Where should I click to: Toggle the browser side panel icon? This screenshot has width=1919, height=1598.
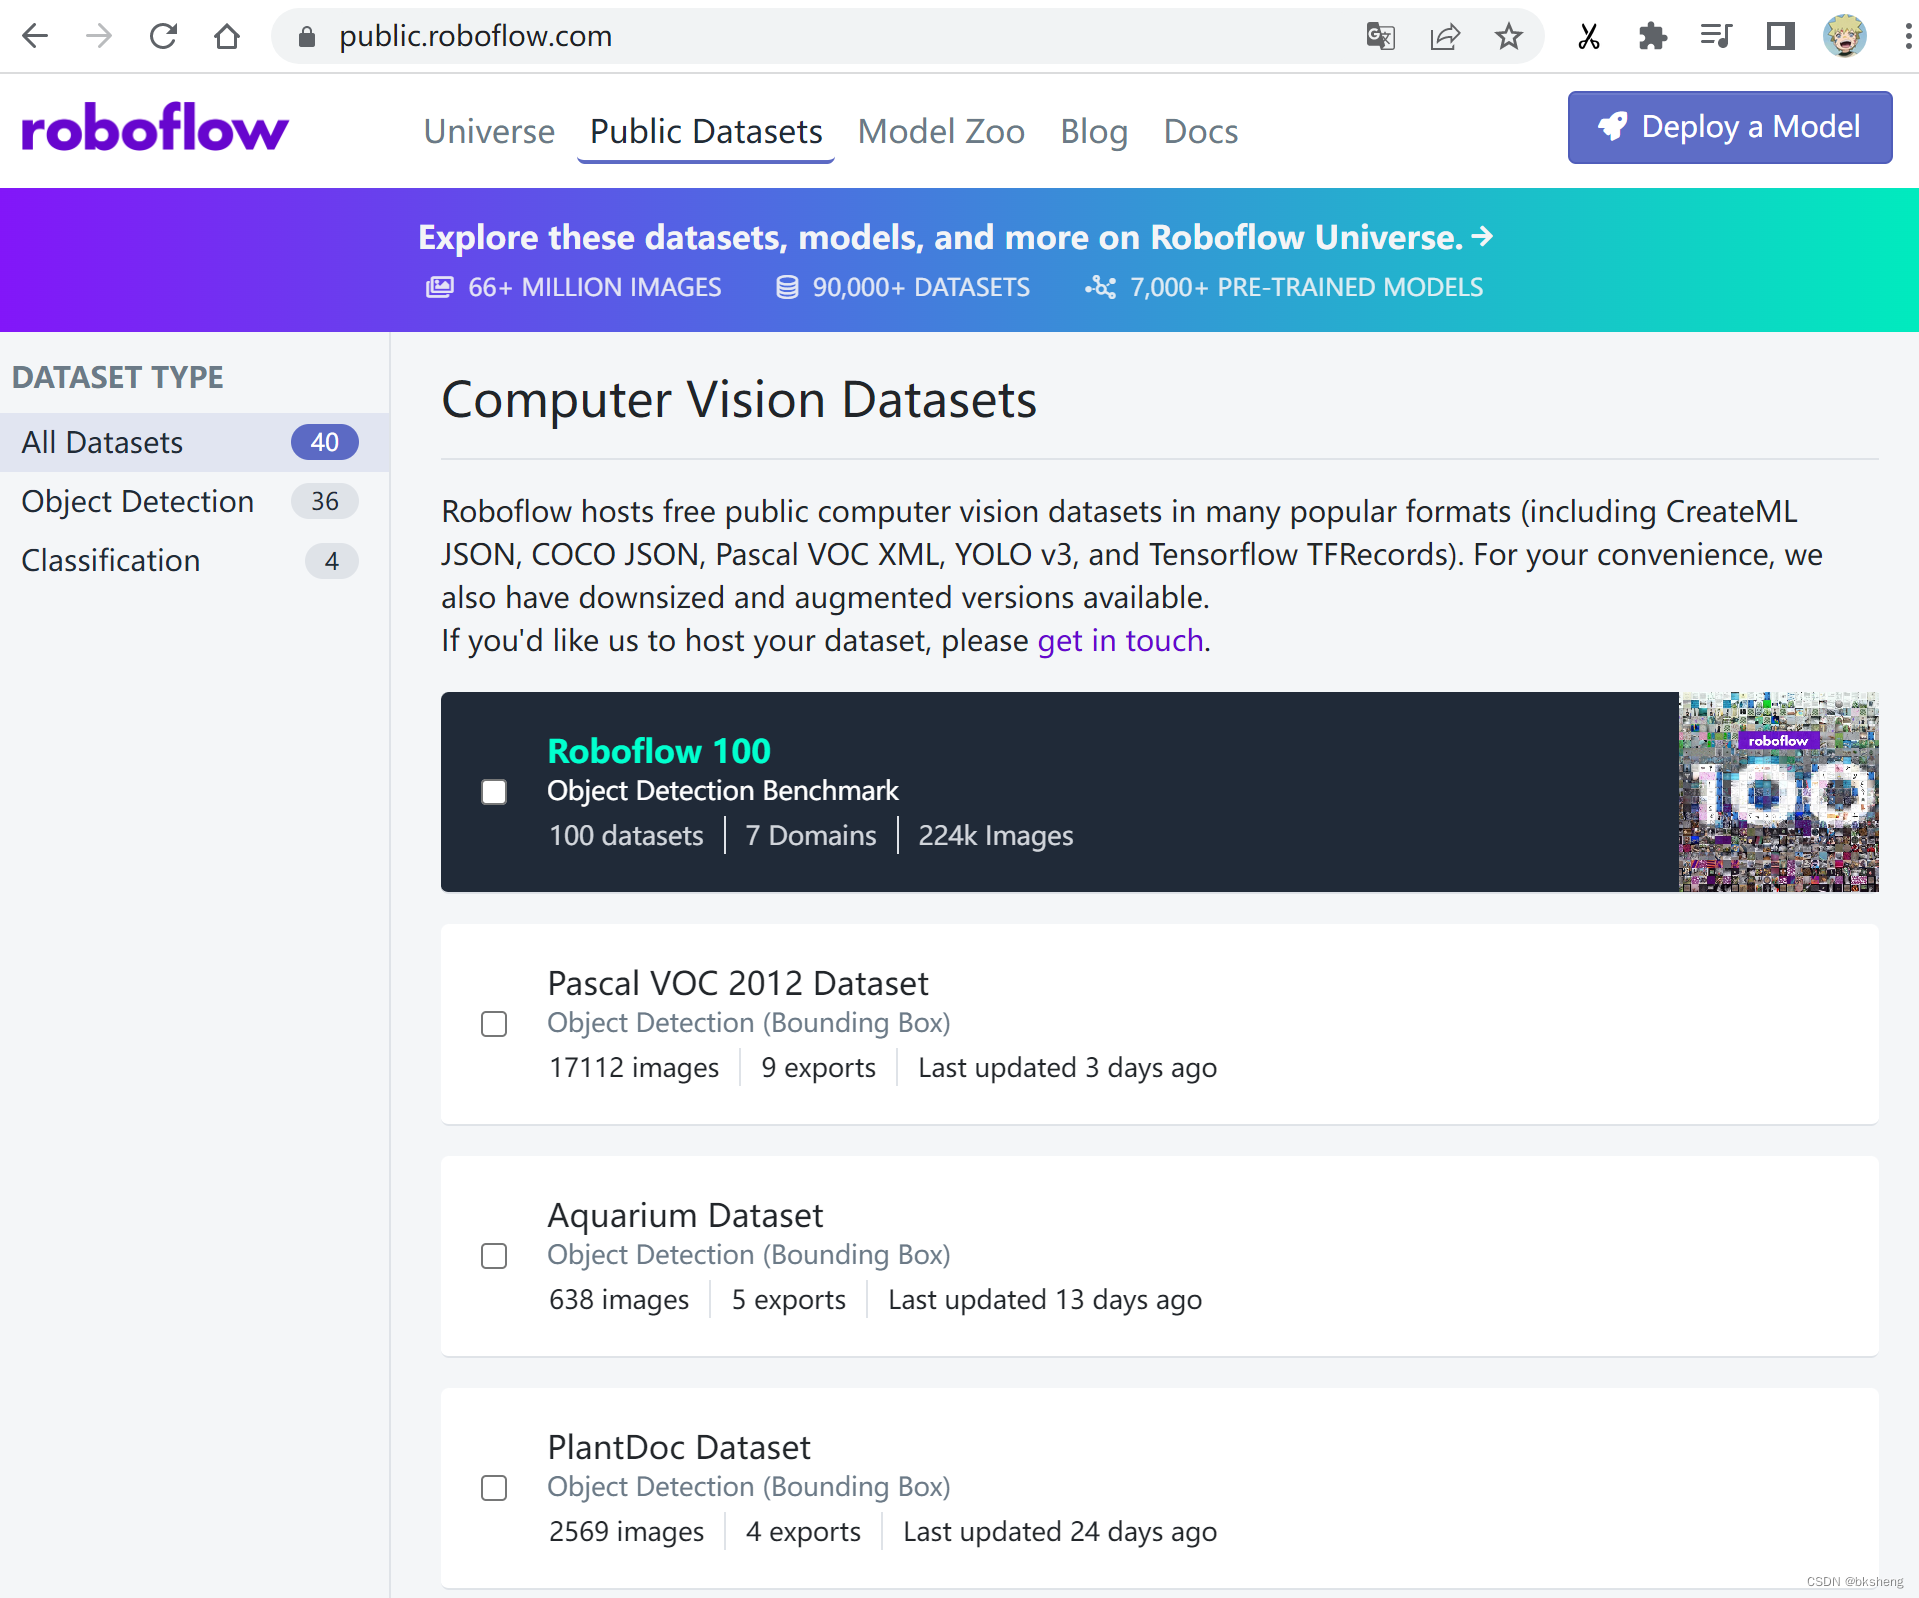click(1781, 37)
